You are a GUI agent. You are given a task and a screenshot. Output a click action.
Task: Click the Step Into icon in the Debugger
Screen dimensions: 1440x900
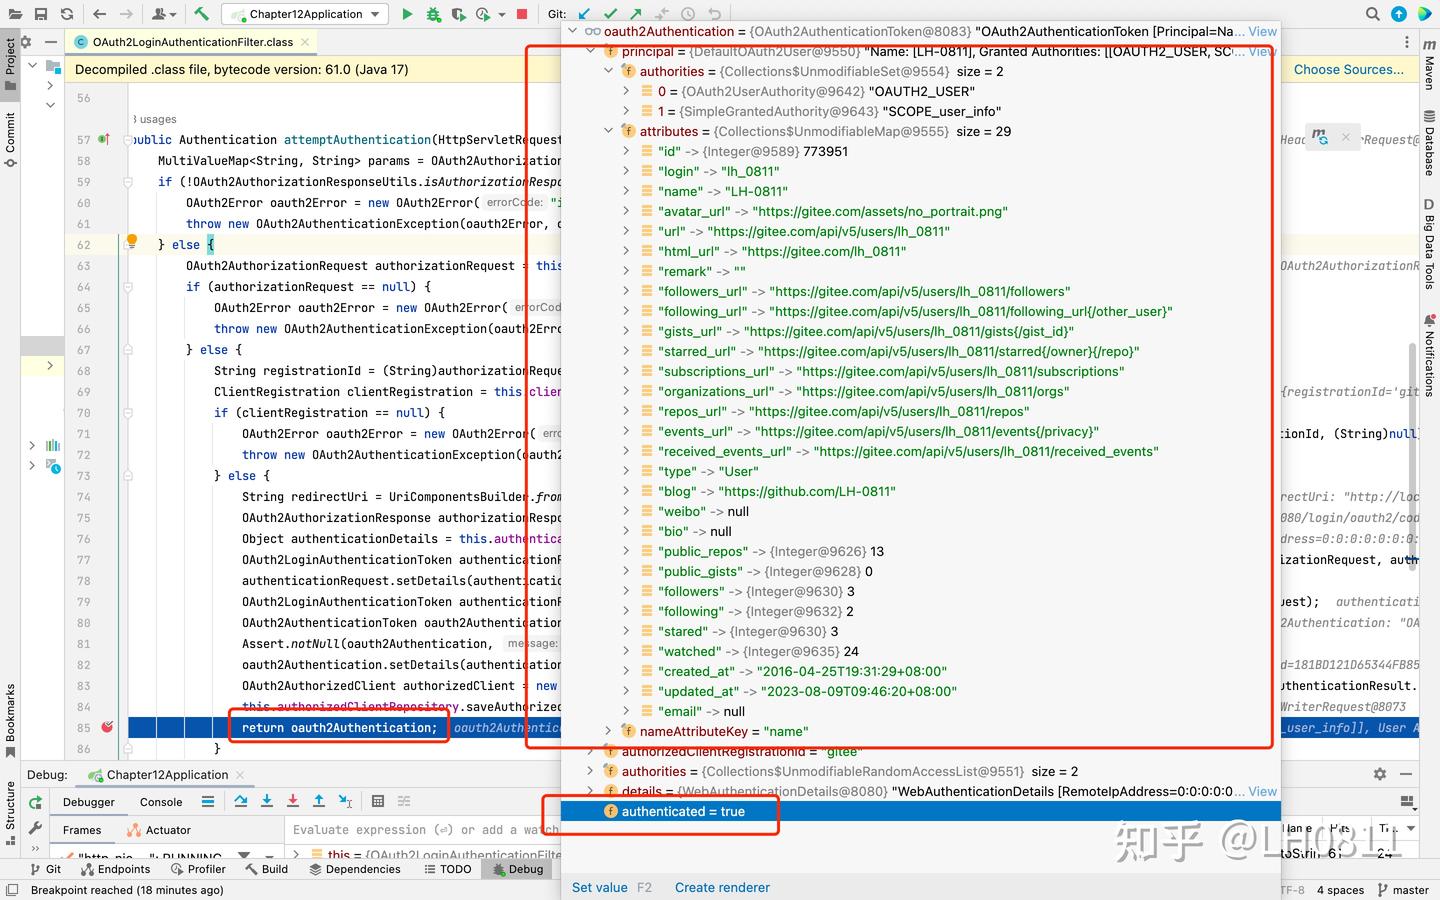[266, 801]
